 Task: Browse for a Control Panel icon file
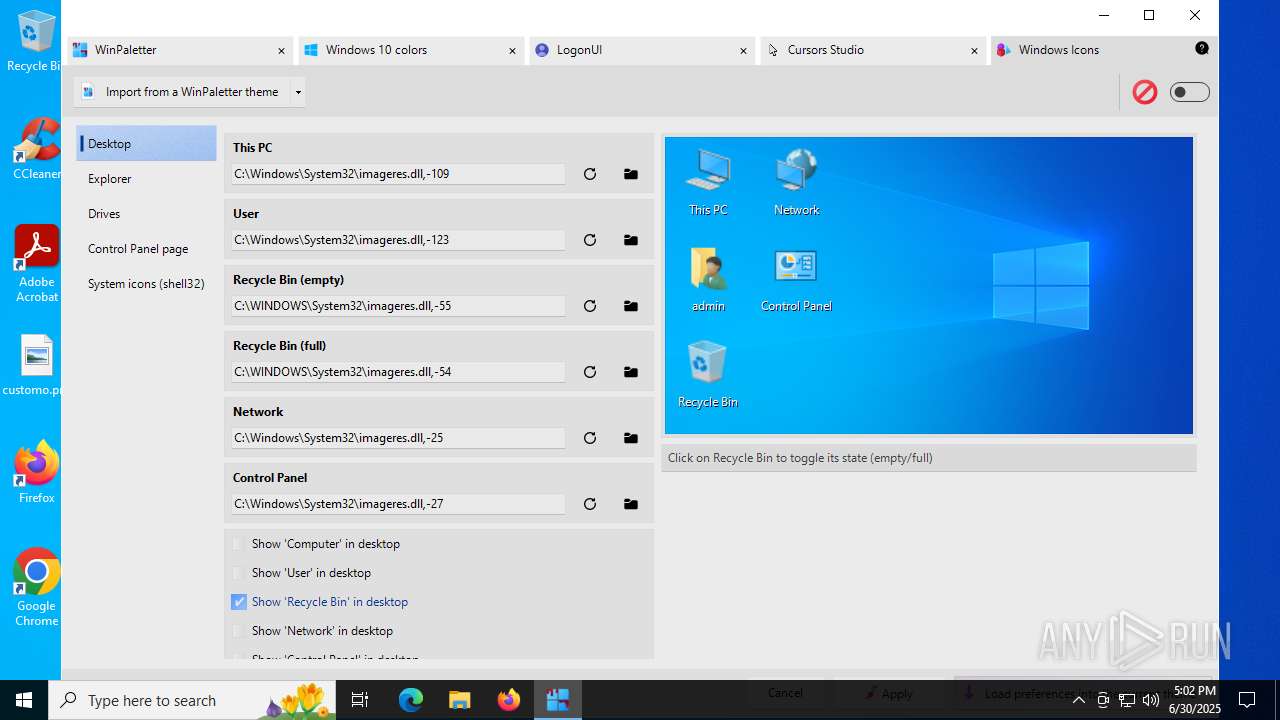(631, 504)
